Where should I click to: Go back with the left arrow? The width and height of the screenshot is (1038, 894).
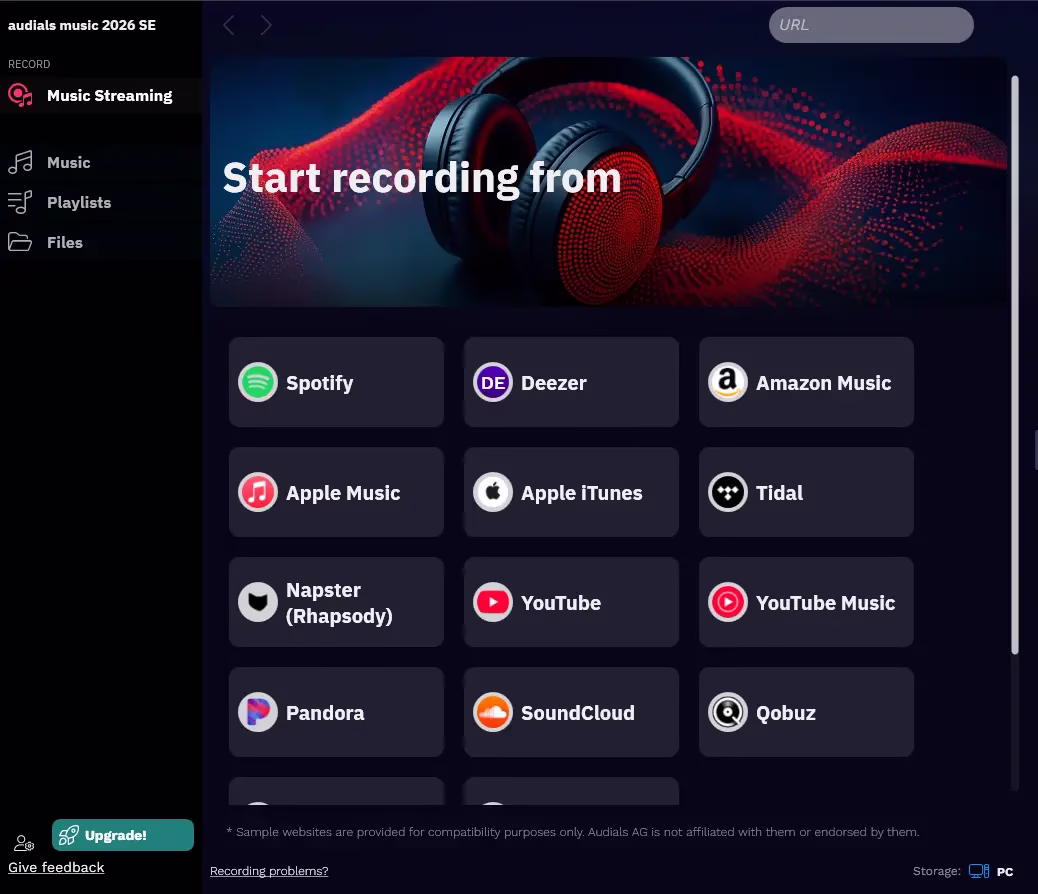[229, 25]
